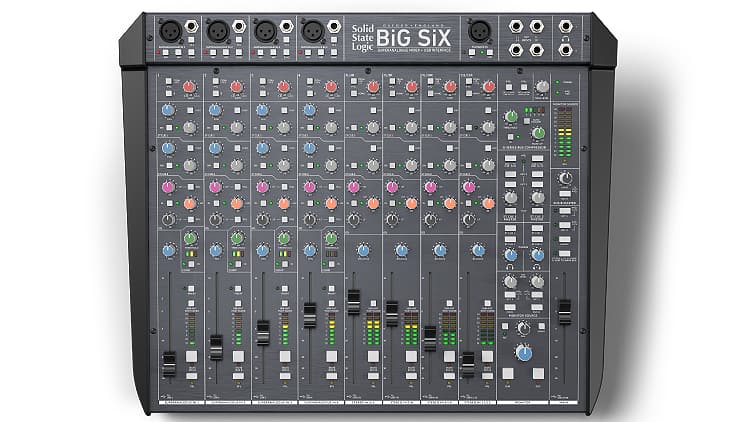Click the channel 1 fader cap
This screenshot has width=750, height=422.
tap(169, 365)
